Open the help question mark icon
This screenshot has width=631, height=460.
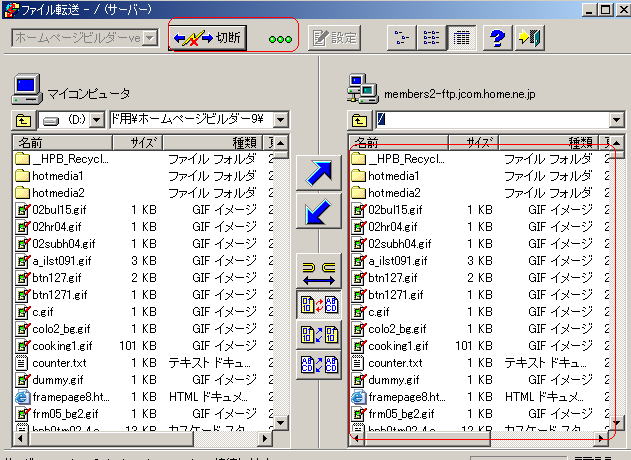pos(495,38)
